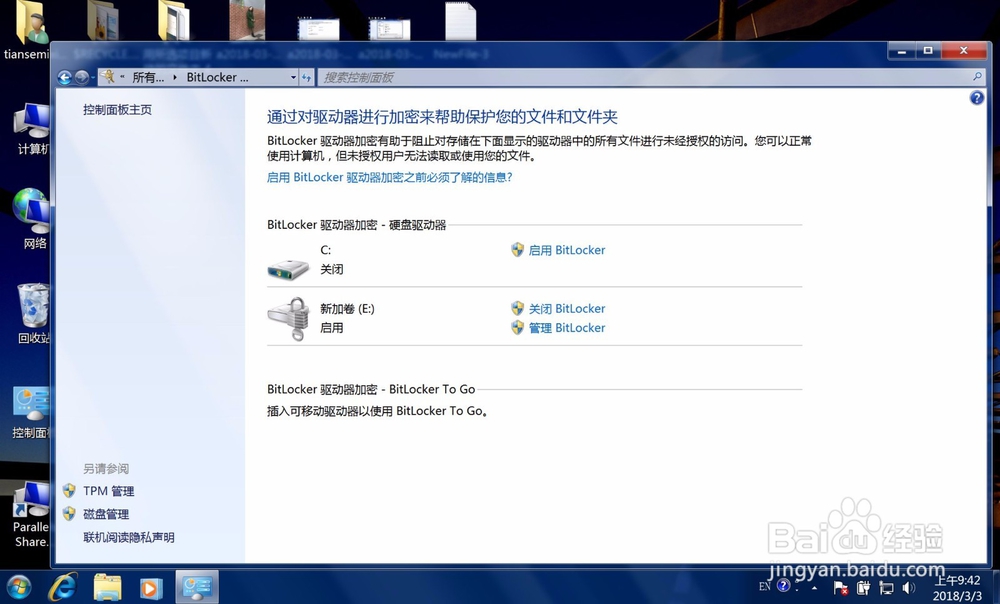Click the volume speaker tray icon
The image size is (1000, 604).
[x=909, y=588]
